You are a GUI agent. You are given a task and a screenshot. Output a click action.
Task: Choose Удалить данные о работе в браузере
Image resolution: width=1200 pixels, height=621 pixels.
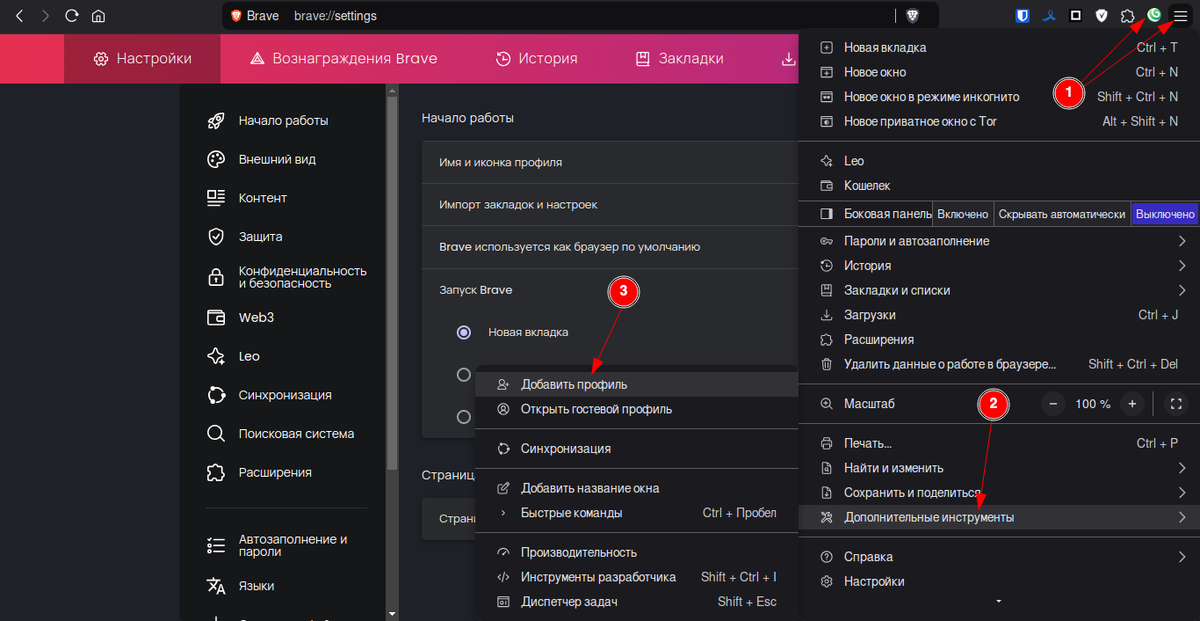pos(999,364)
